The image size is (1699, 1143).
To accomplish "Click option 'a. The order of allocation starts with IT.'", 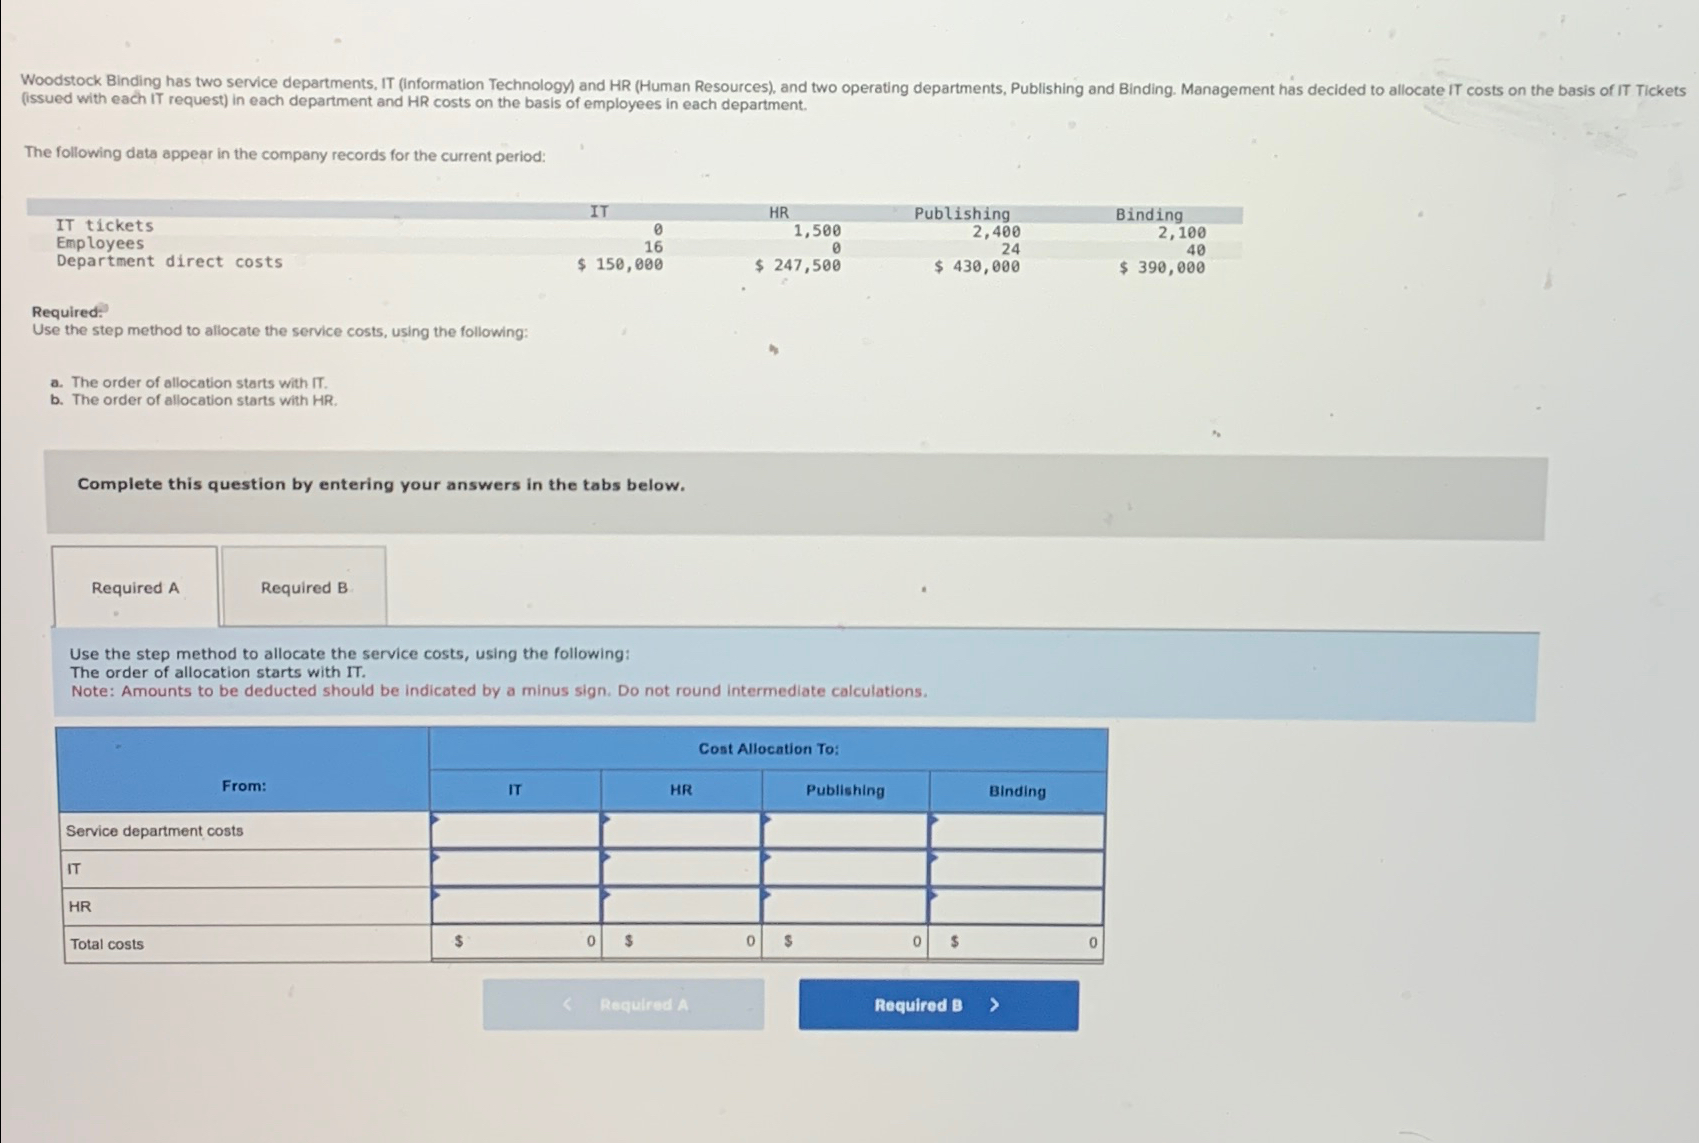I will click(x=189, y=382).
